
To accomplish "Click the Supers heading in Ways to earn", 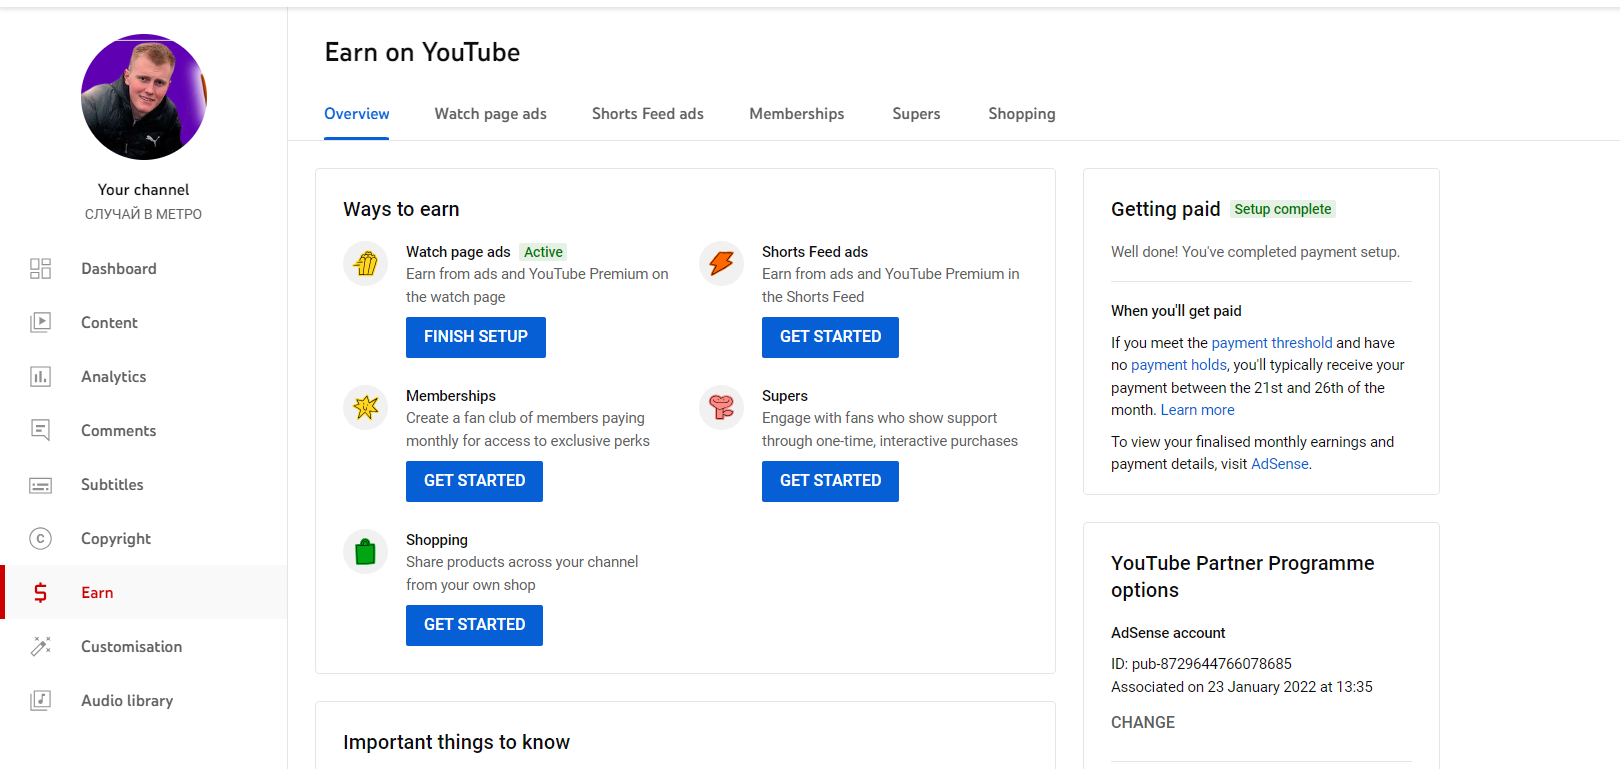I will click(x=785, y=396).
